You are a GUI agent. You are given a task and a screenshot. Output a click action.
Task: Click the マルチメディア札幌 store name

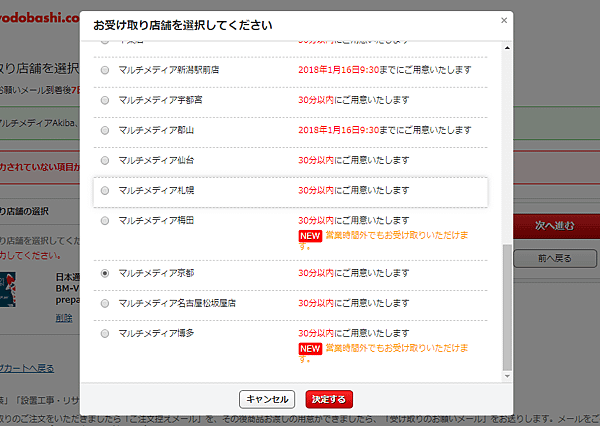pyautogui.click(x=156, y=190)
